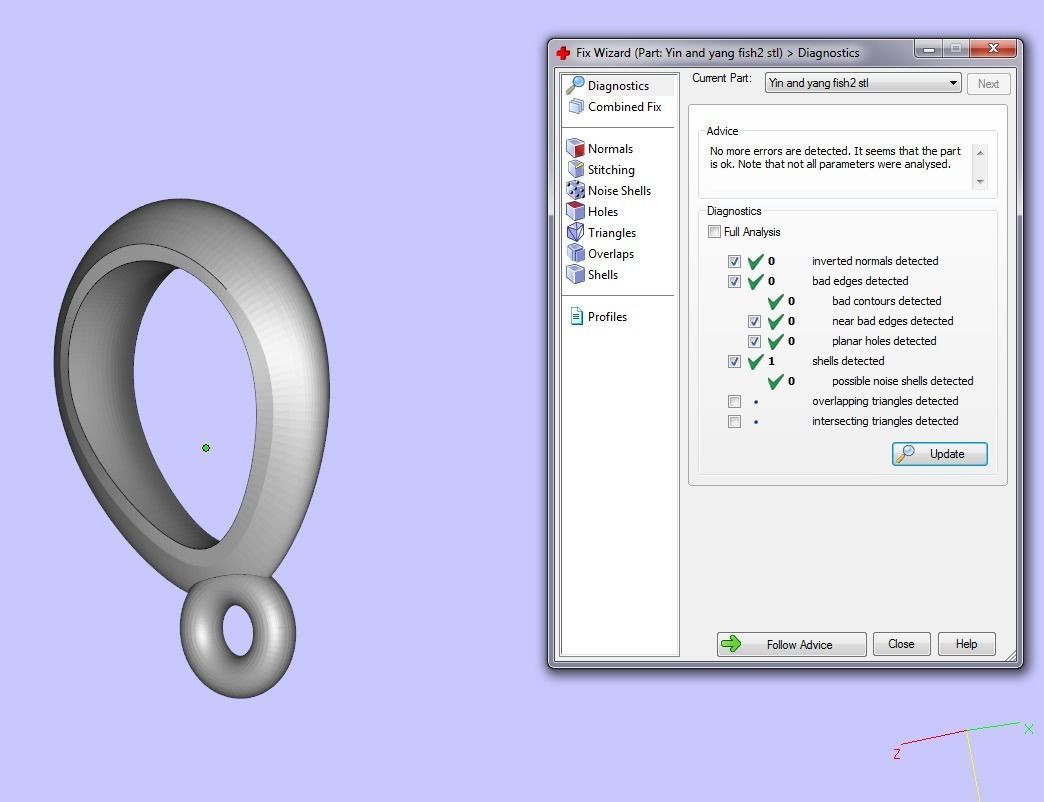Image resolution: width=1044 pixels, height=802 pixels.
Task: Open the Profiles section label
Action: click(x=607, y=317)
